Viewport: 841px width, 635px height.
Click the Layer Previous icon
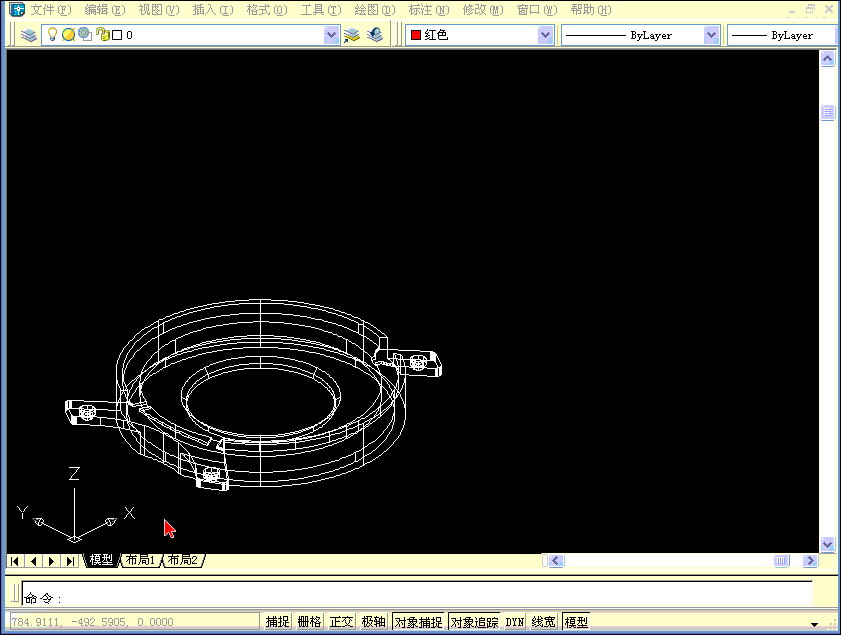click(375, 35)
